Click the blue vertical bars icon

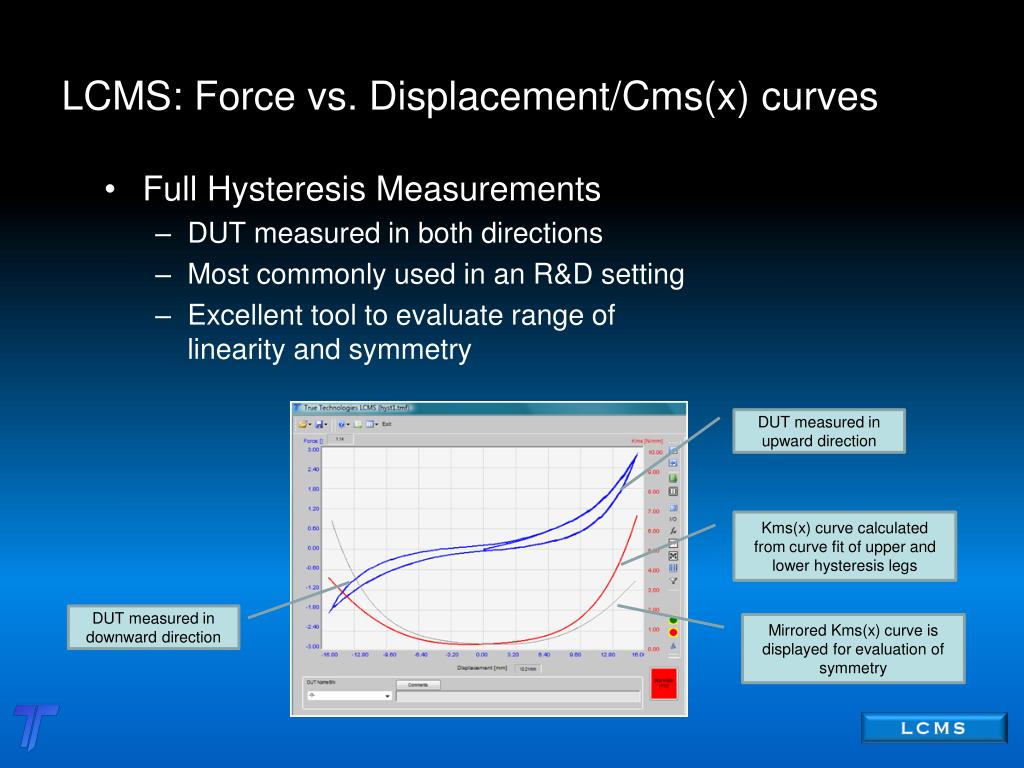[x=673, y=568]
